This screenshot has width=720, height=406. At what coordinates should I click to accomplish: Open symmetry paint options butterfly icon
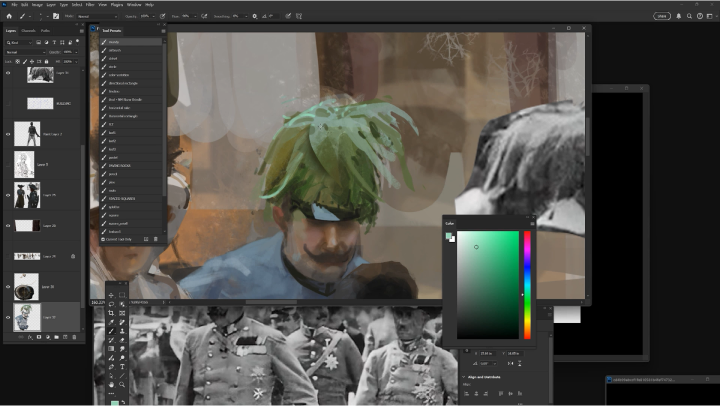299,16
